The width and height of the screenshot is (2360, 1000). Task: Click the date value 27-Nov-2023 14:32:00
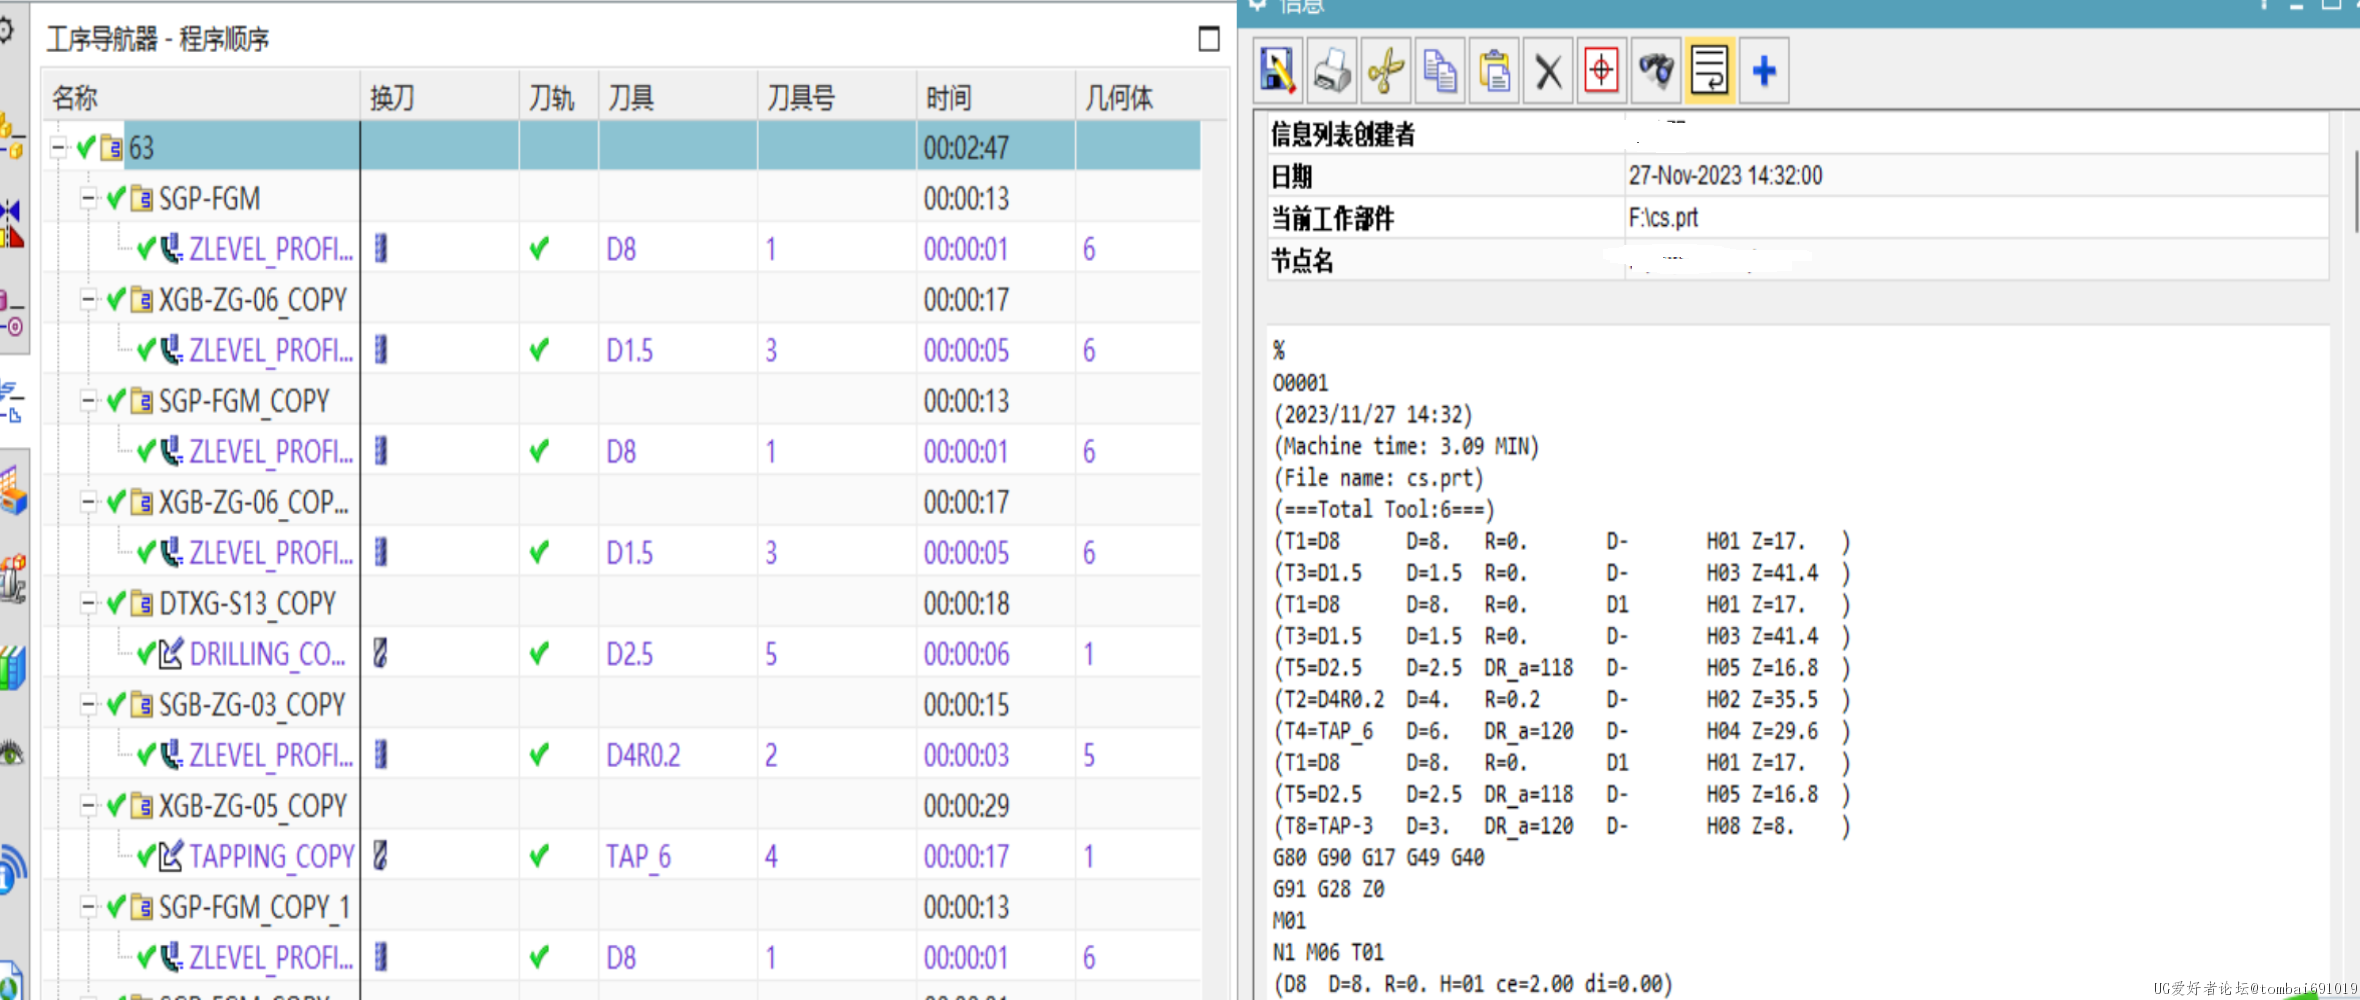[x=1725, y=176]
